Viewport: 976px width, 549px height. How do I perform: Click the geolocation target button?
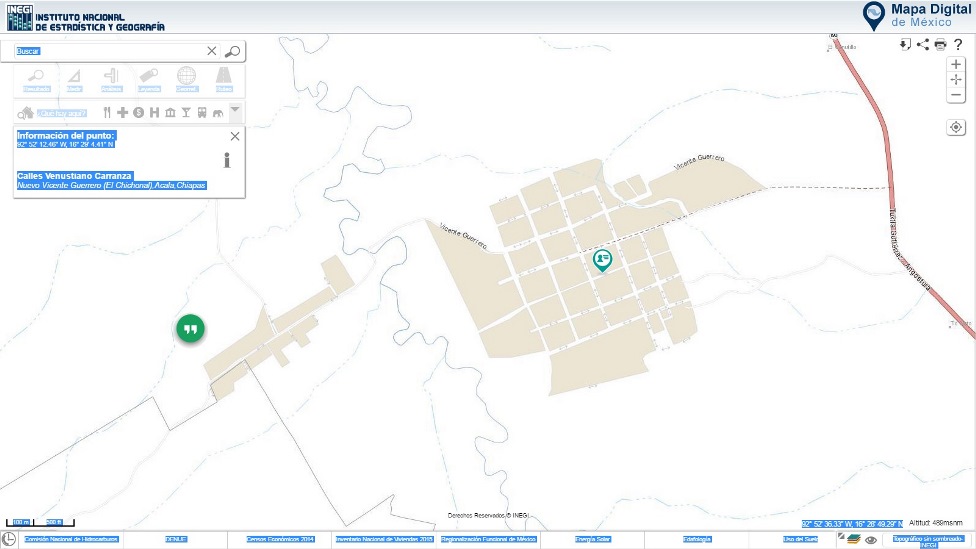click(956, 127)
